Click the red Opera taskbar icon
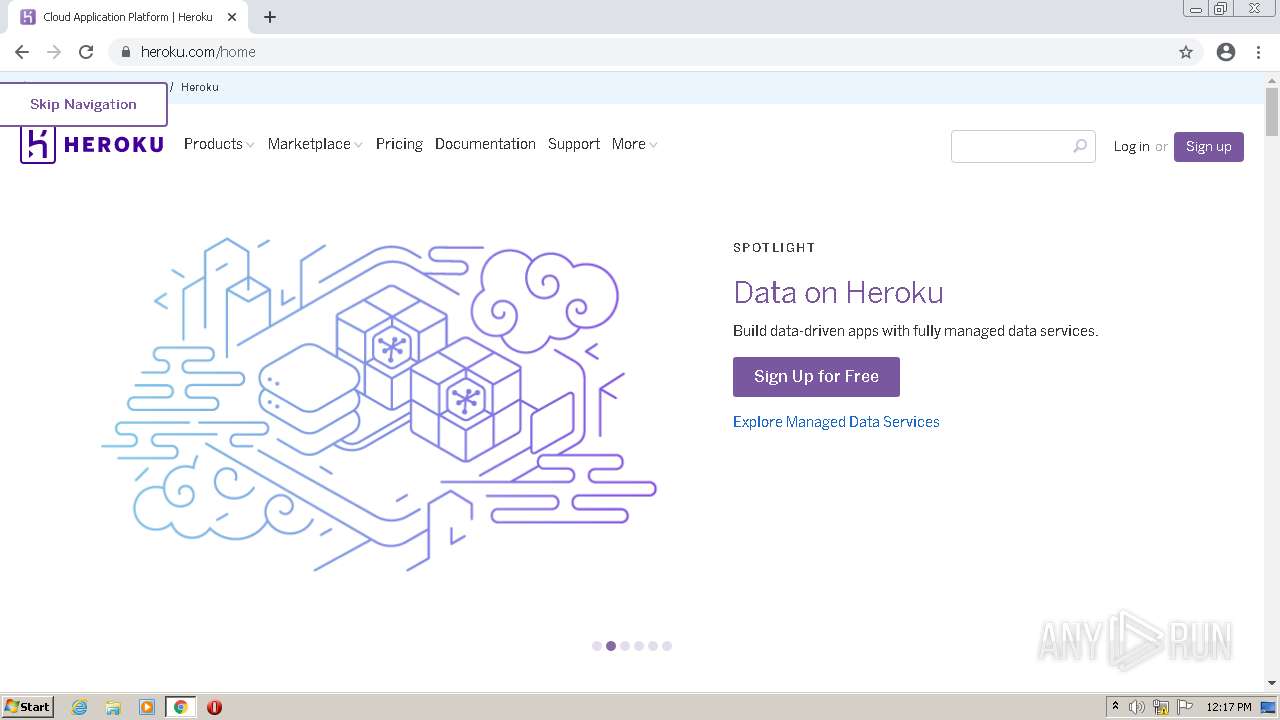This screenshot has height=720, width=1280. (214, 707)
